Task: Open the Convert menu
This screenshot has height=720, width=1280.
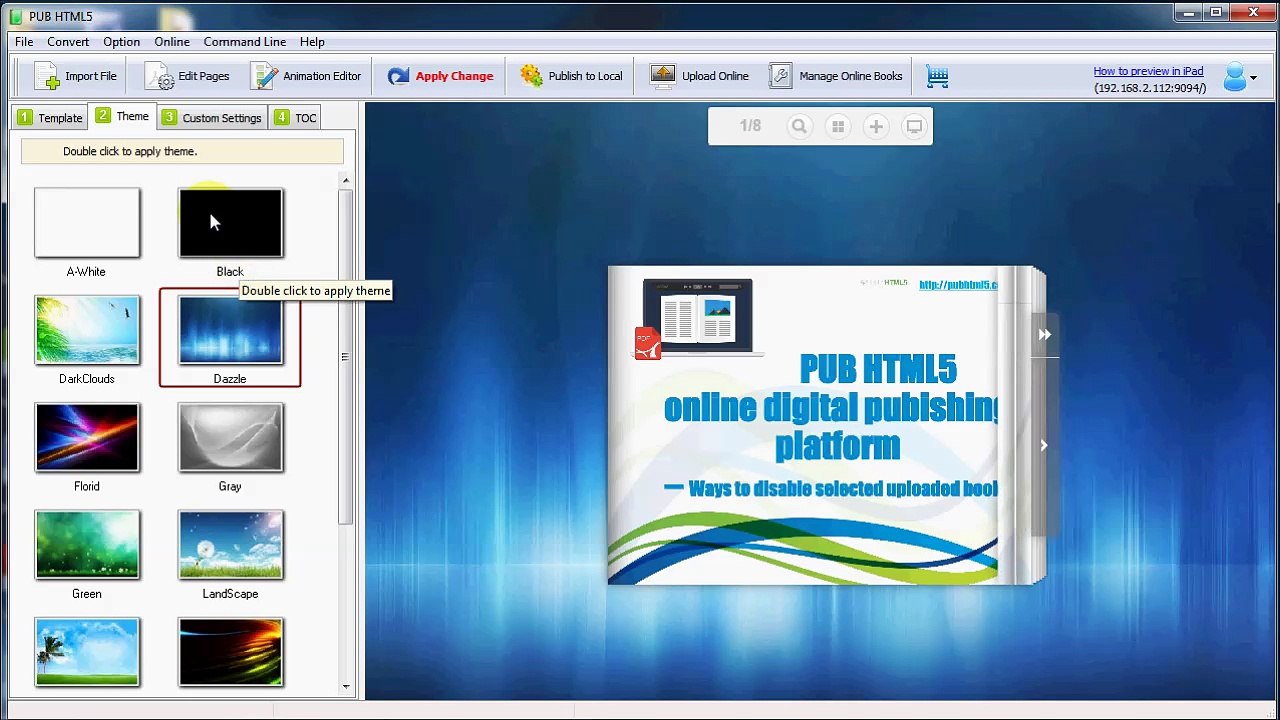Action: click(x=68, y=42)
